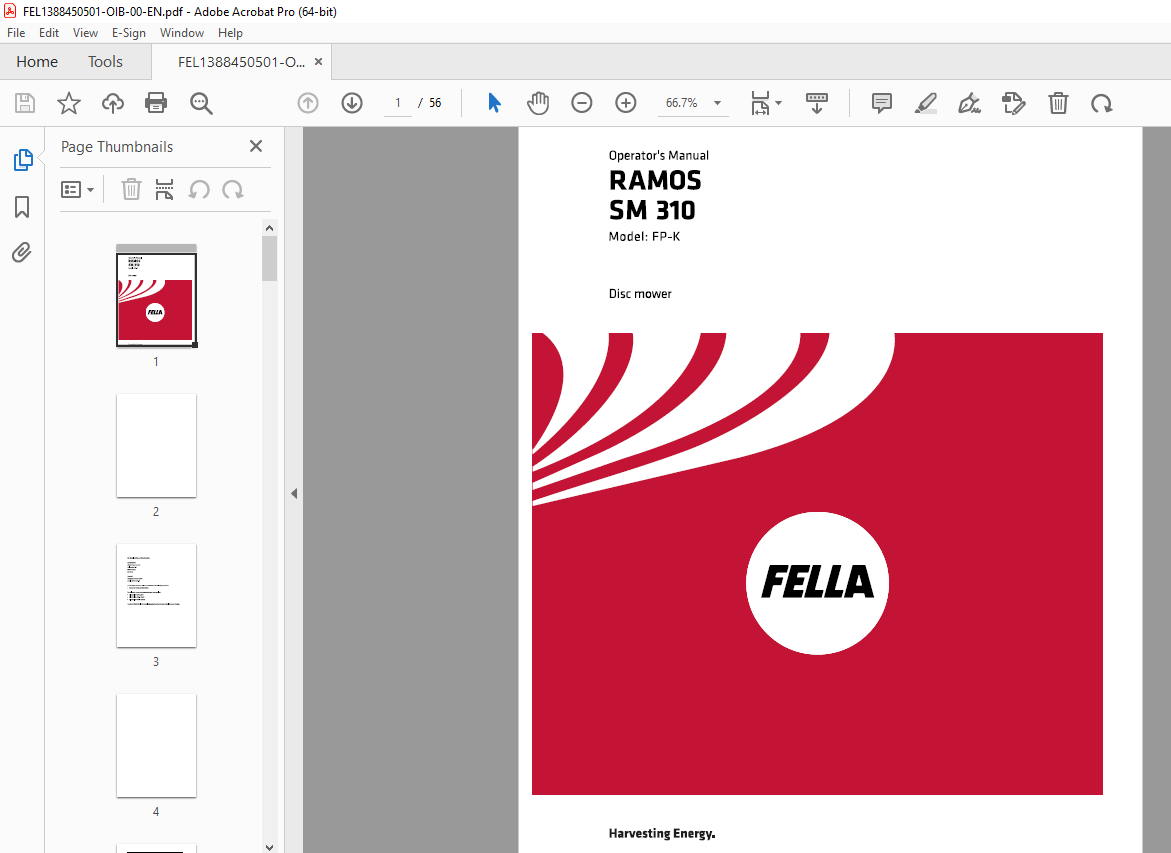Select the FEL1388450501 document tab
The width and height of the screenshot is (1171, 853).
[x=241, y=62]
